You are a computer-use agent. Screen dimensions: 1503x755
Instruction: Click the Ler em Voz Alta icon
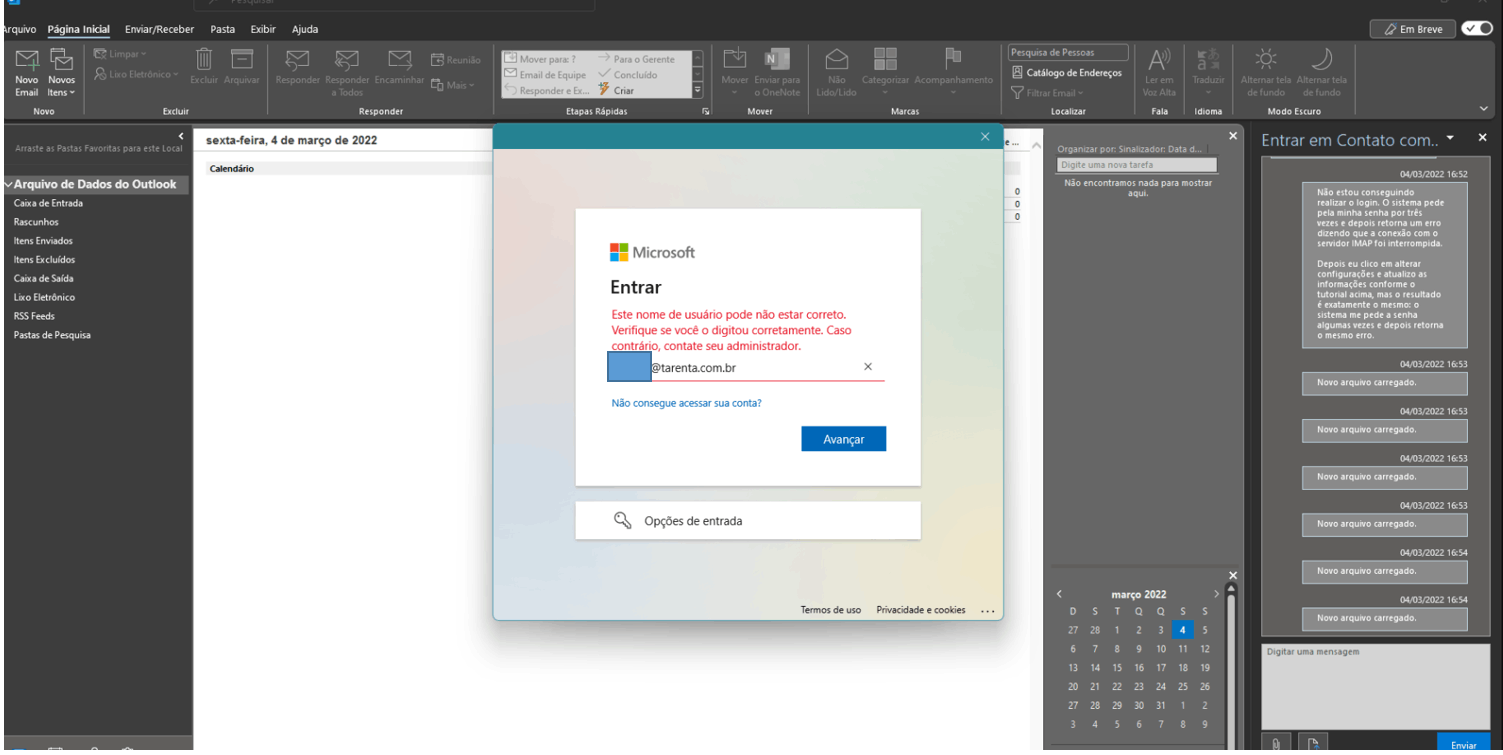click(x=1159, y=60)
